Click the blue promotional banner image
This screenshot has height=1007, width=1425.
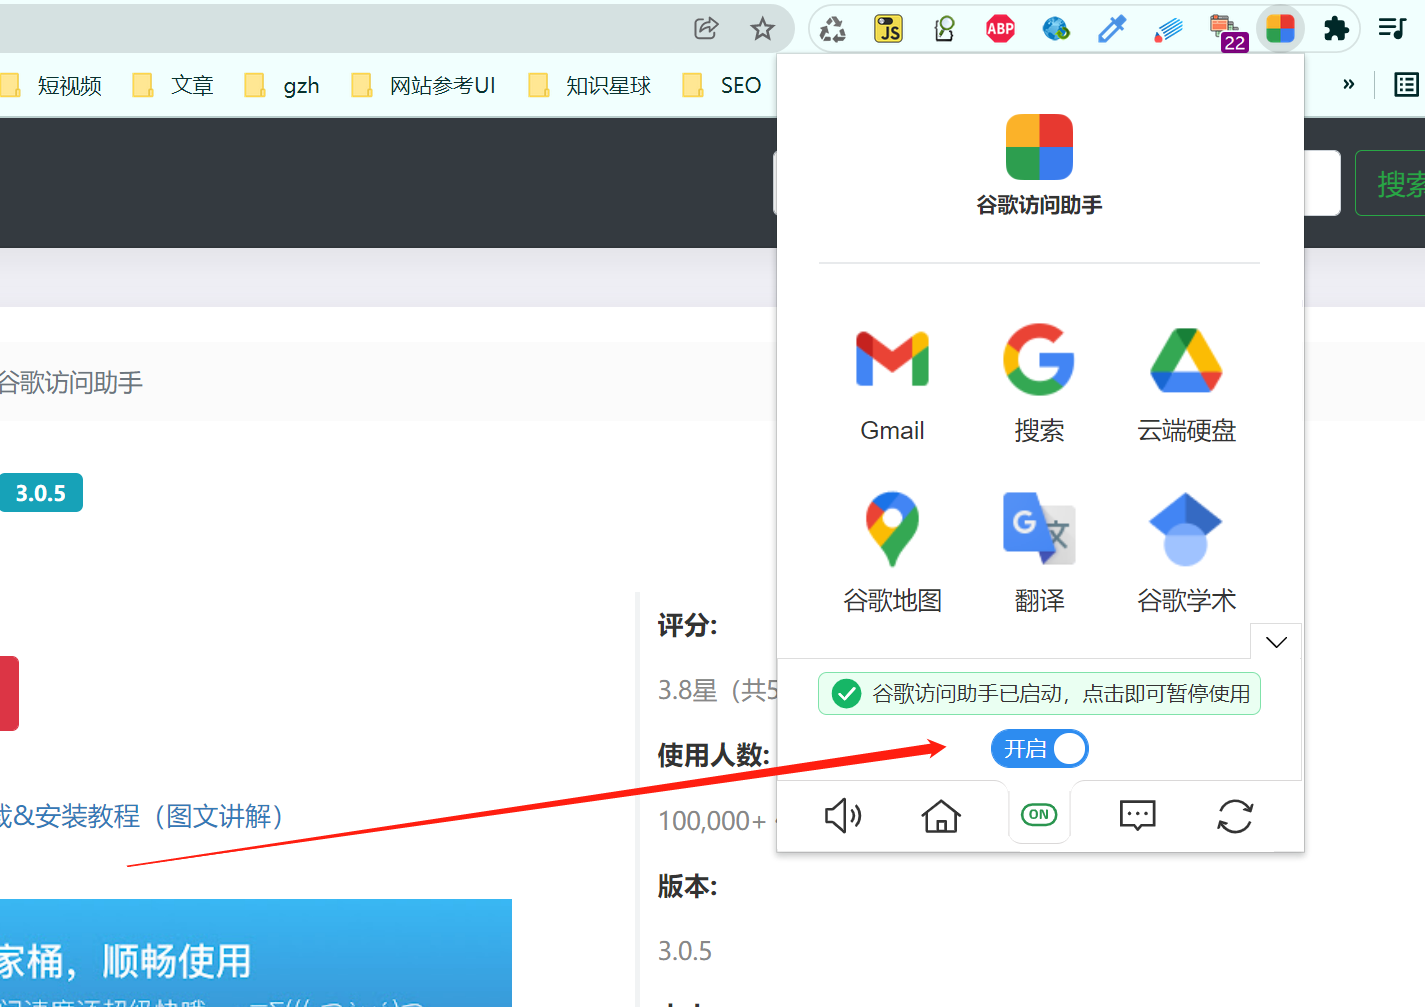coord(255,953)
